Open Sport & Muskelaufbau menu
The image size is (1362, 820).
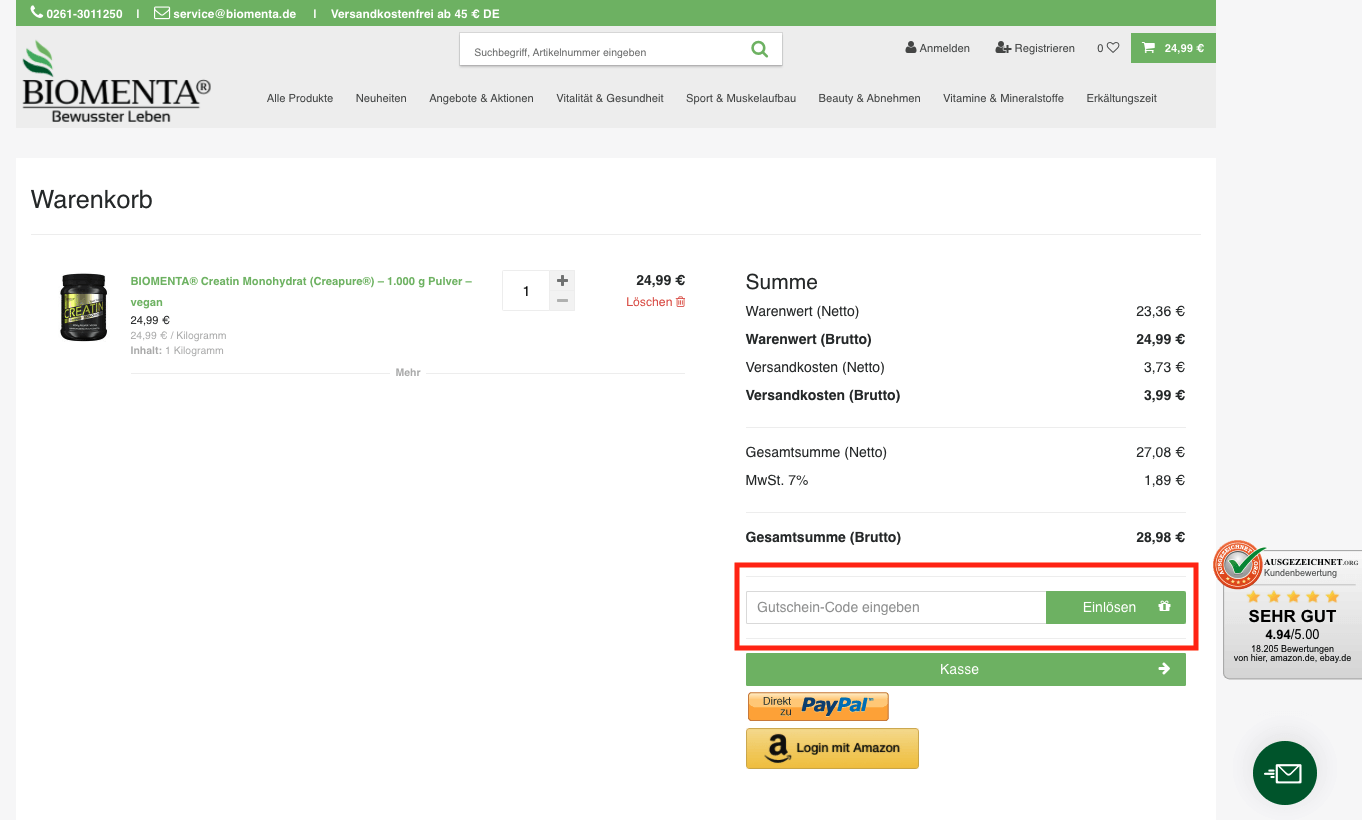click(741, 98)
